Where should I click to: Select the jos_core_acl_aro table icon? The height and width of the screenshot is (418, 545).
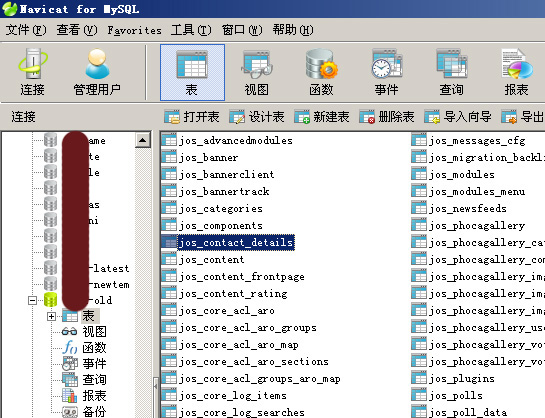pyautogui.click(x=169, y=310)
